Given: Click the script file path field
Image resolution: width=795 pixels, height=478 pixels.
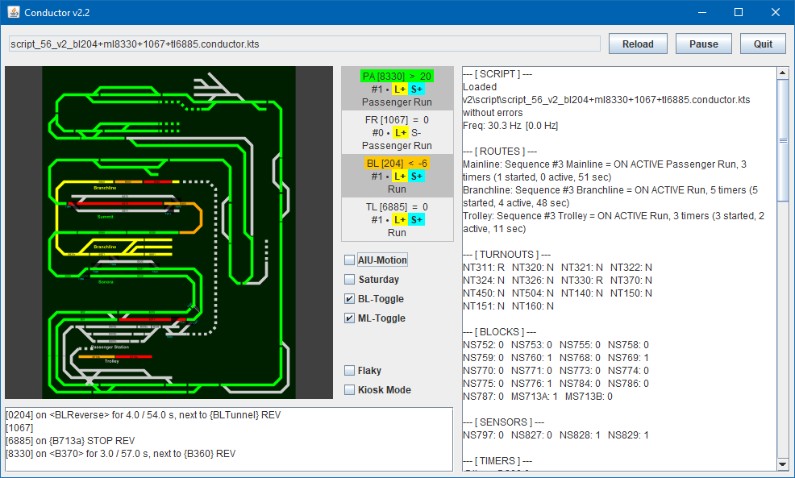Looking at the screenshot, I should pos(304,44).
